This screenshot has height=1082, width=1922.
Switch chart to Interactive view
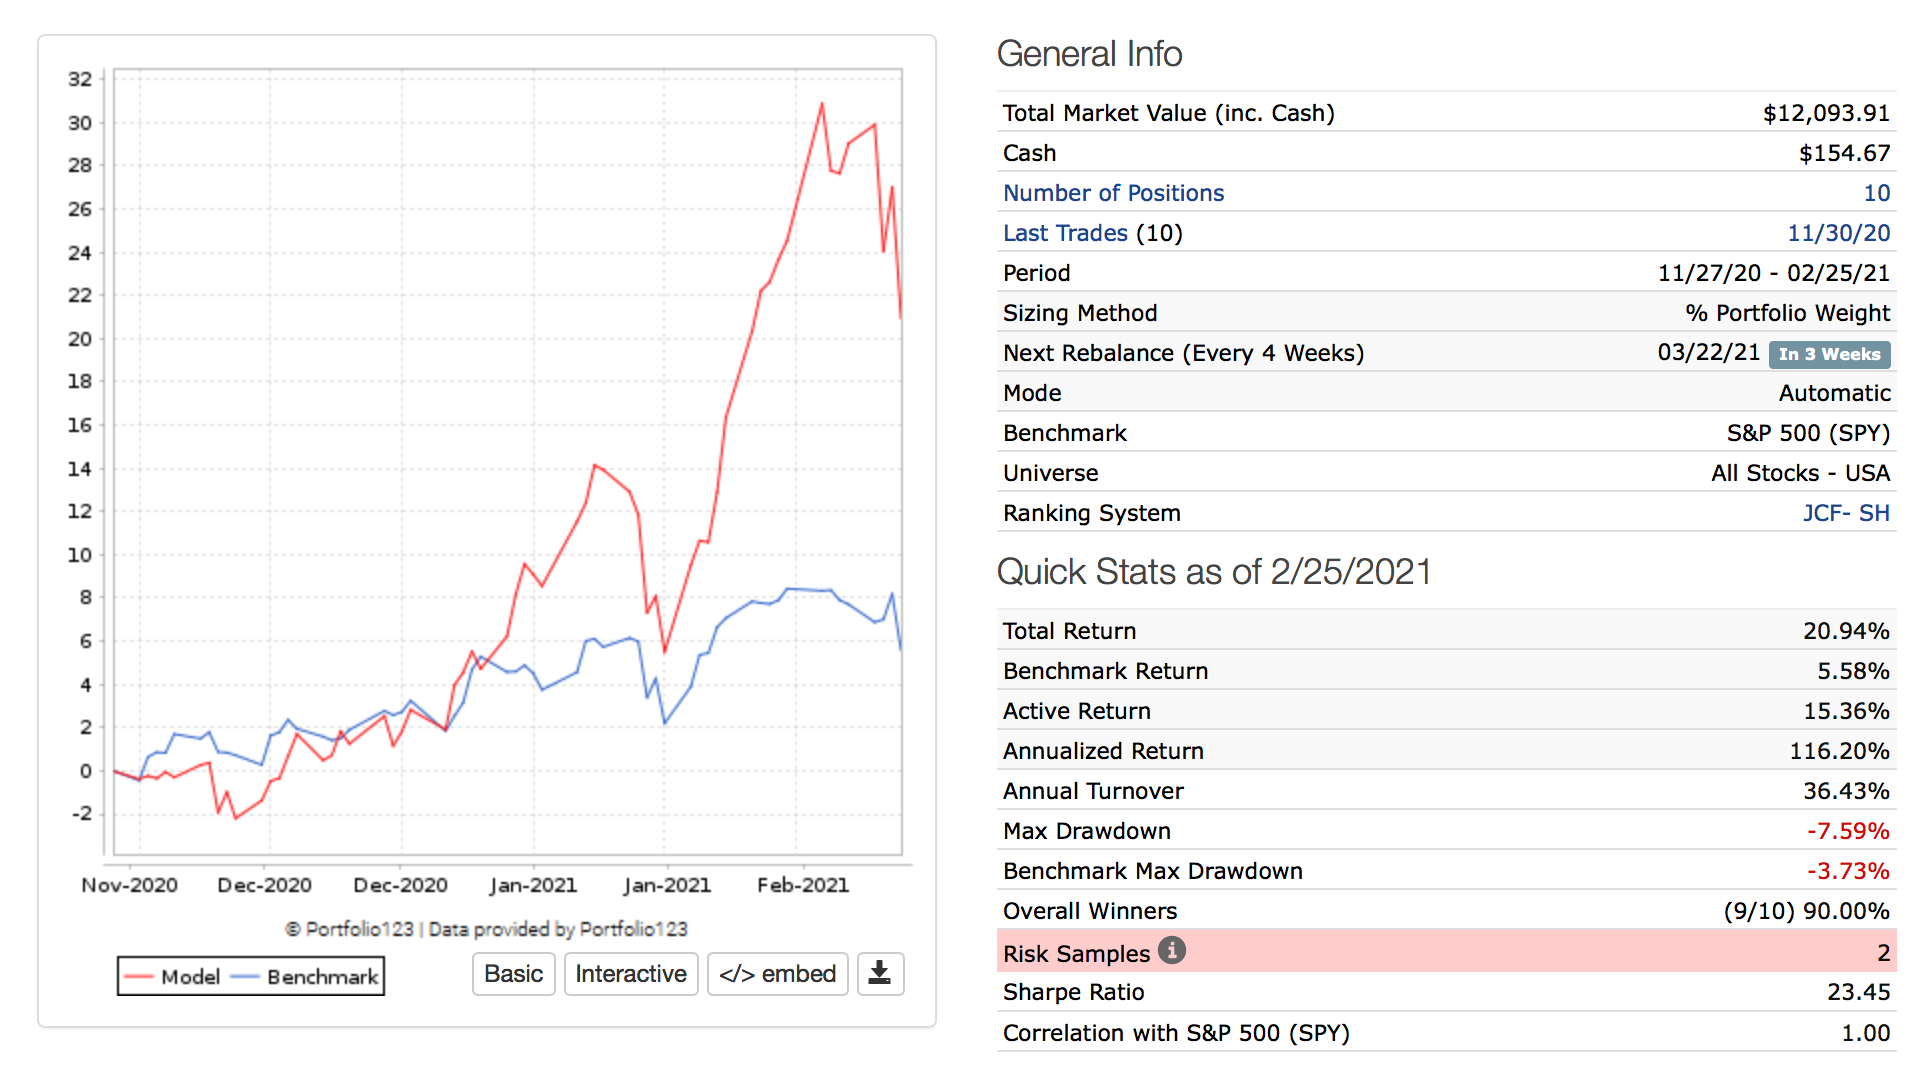[630, 974]
